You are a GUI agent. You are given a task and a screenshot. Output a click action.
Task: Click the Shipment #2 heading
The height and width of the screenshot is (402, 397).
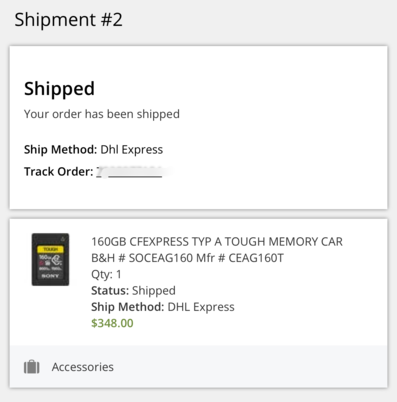[69, 20]
